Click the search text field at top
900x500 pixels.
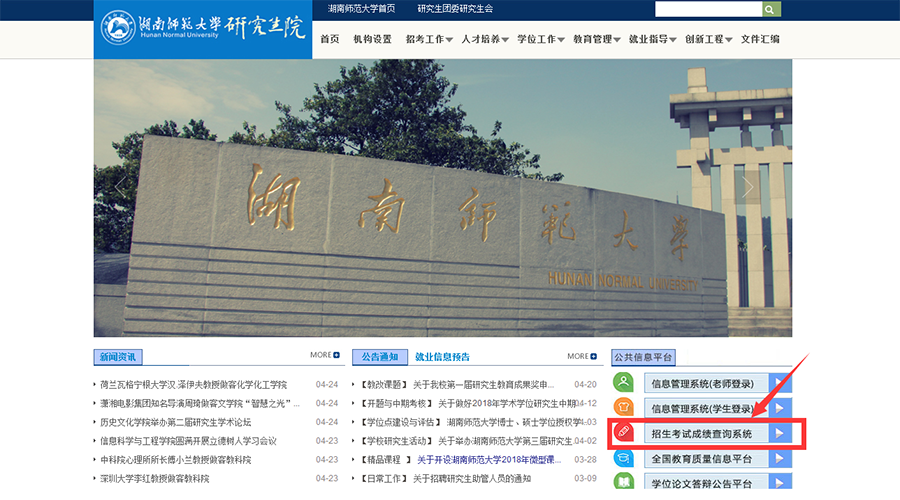[x=709, y=9]
